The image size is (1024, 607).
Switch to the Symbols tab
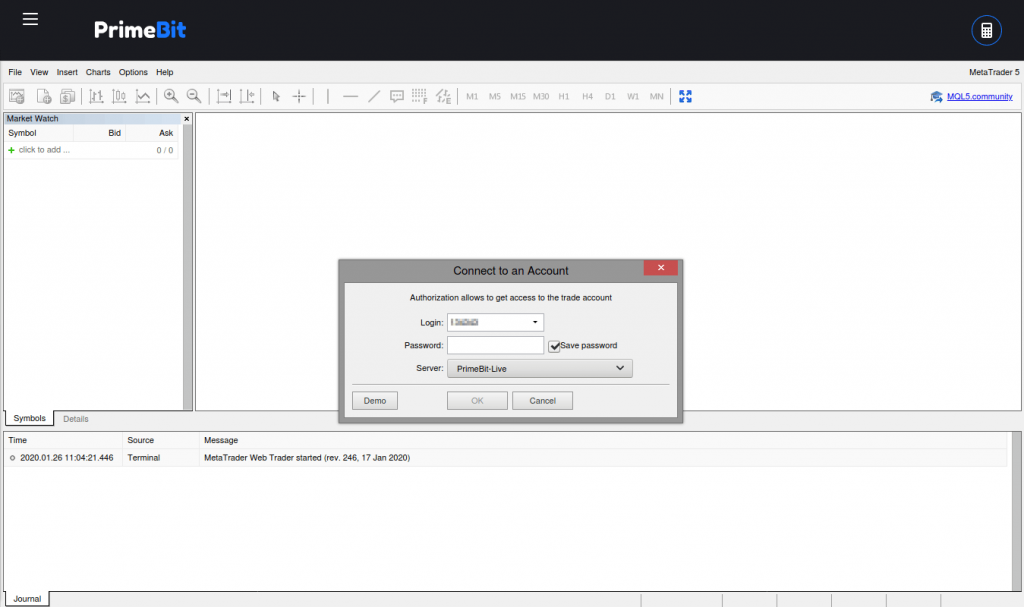point(29,418)
